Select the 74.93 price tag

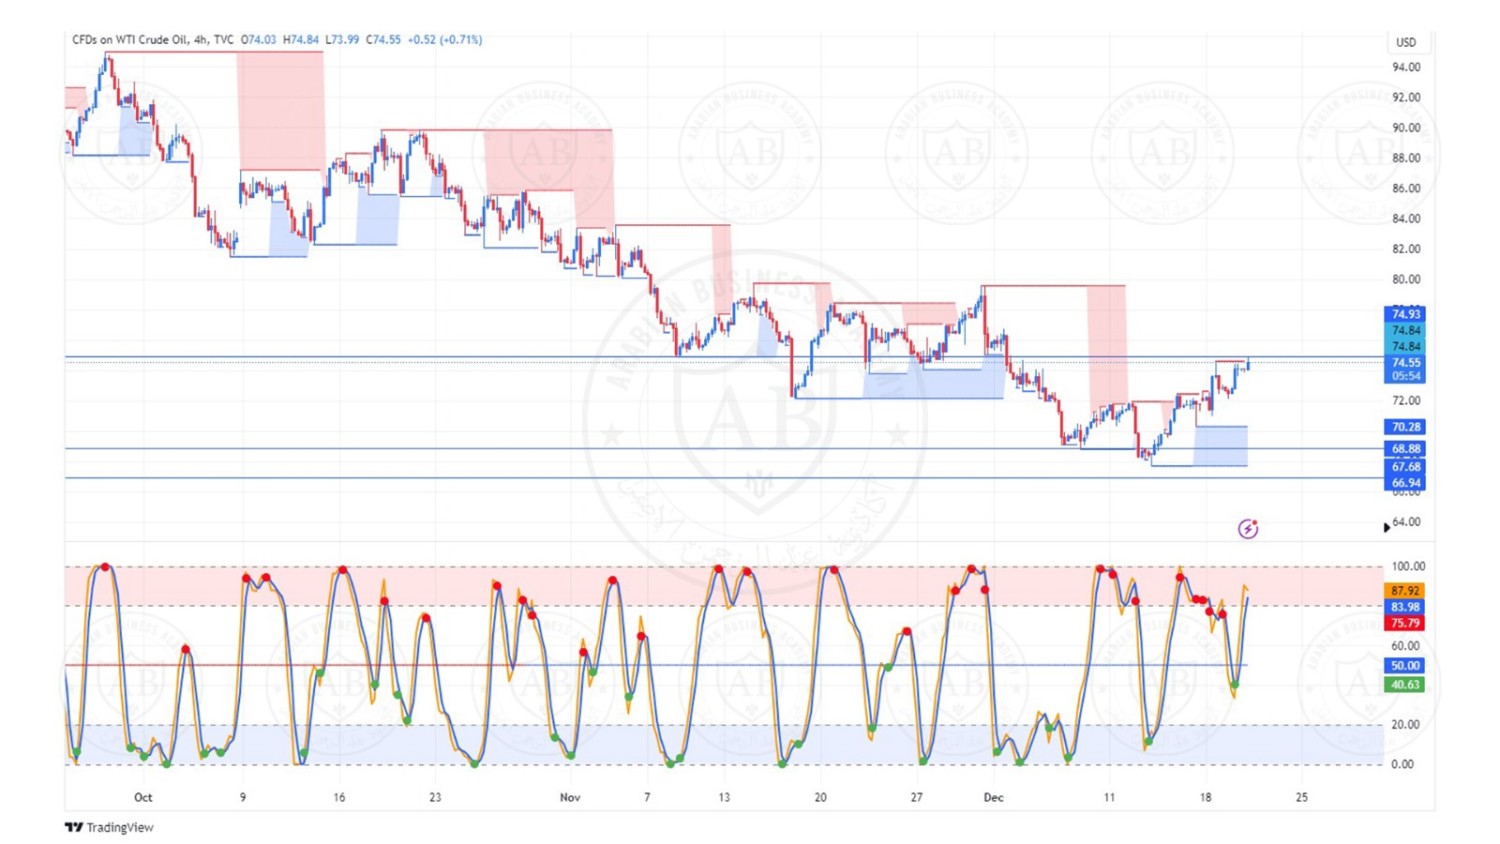(1405, 314)
